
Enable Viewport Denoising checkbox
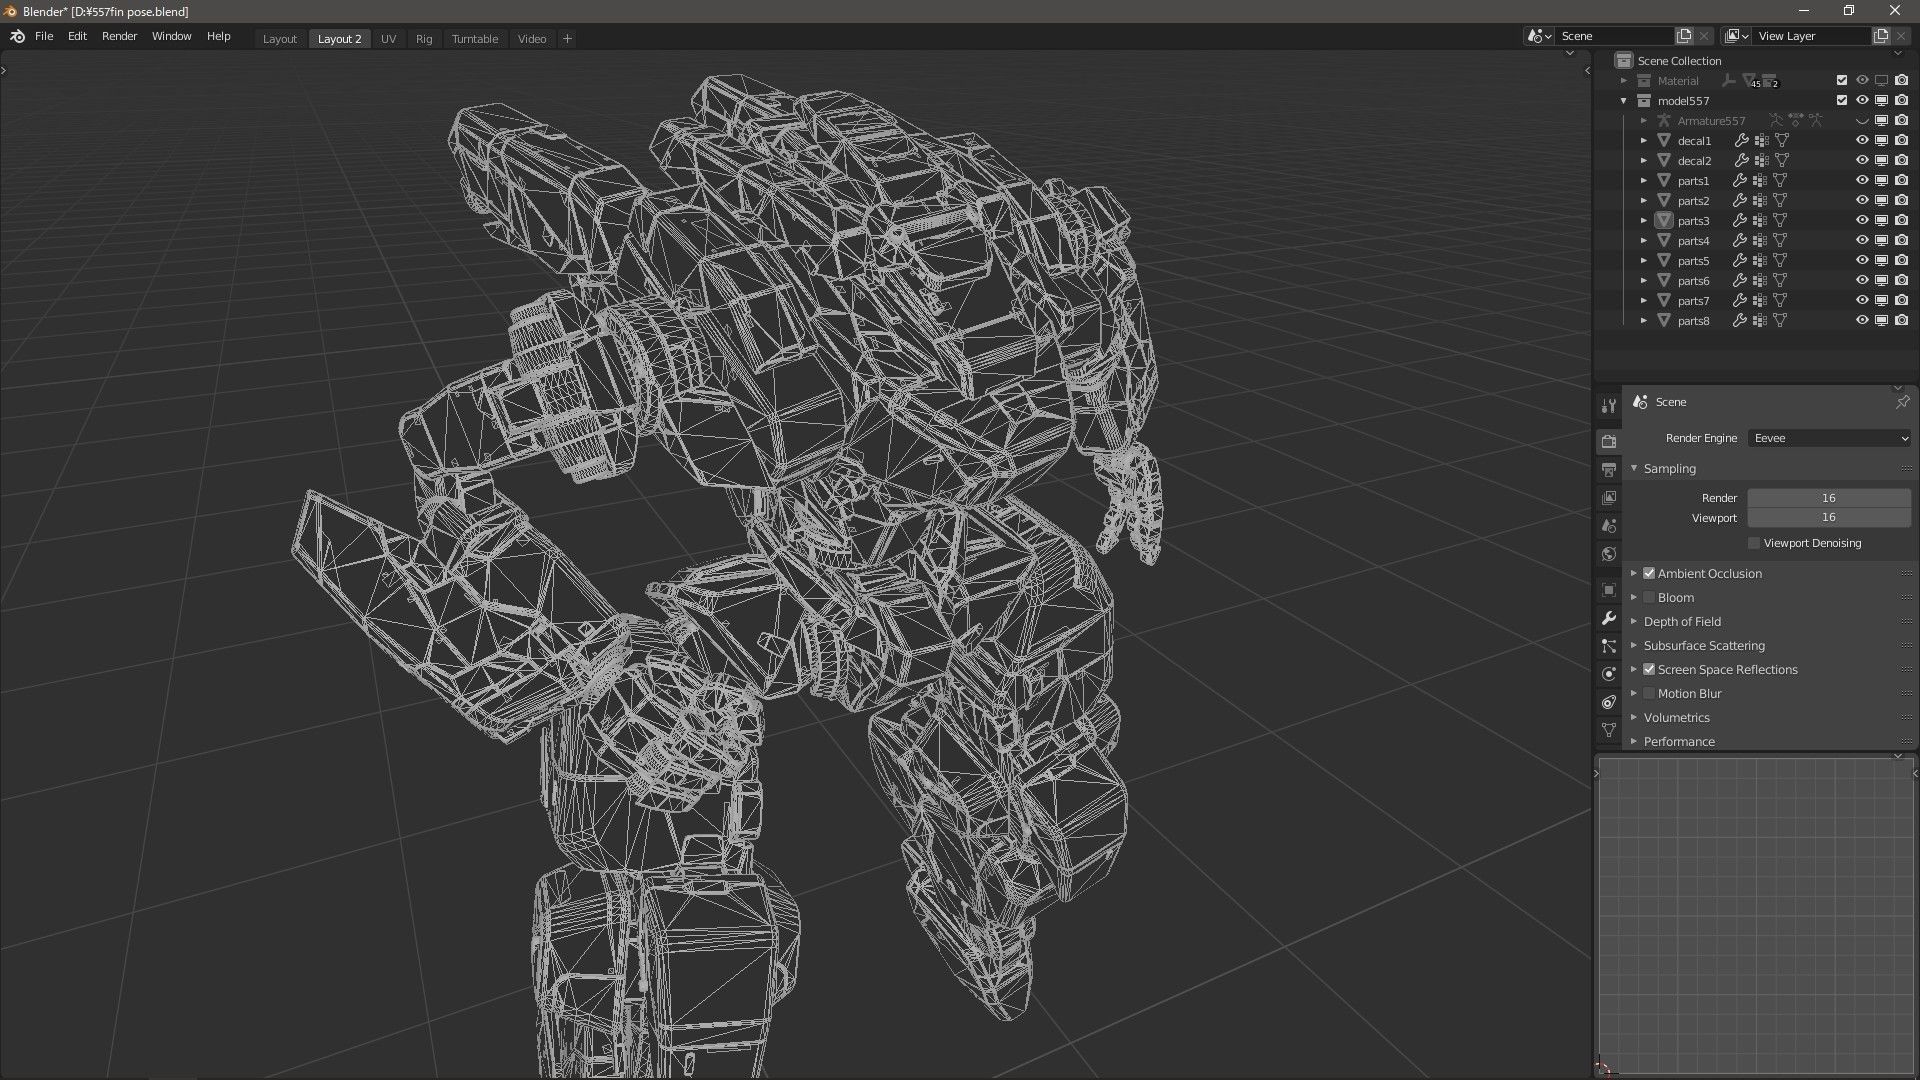tap(1754, 543)
